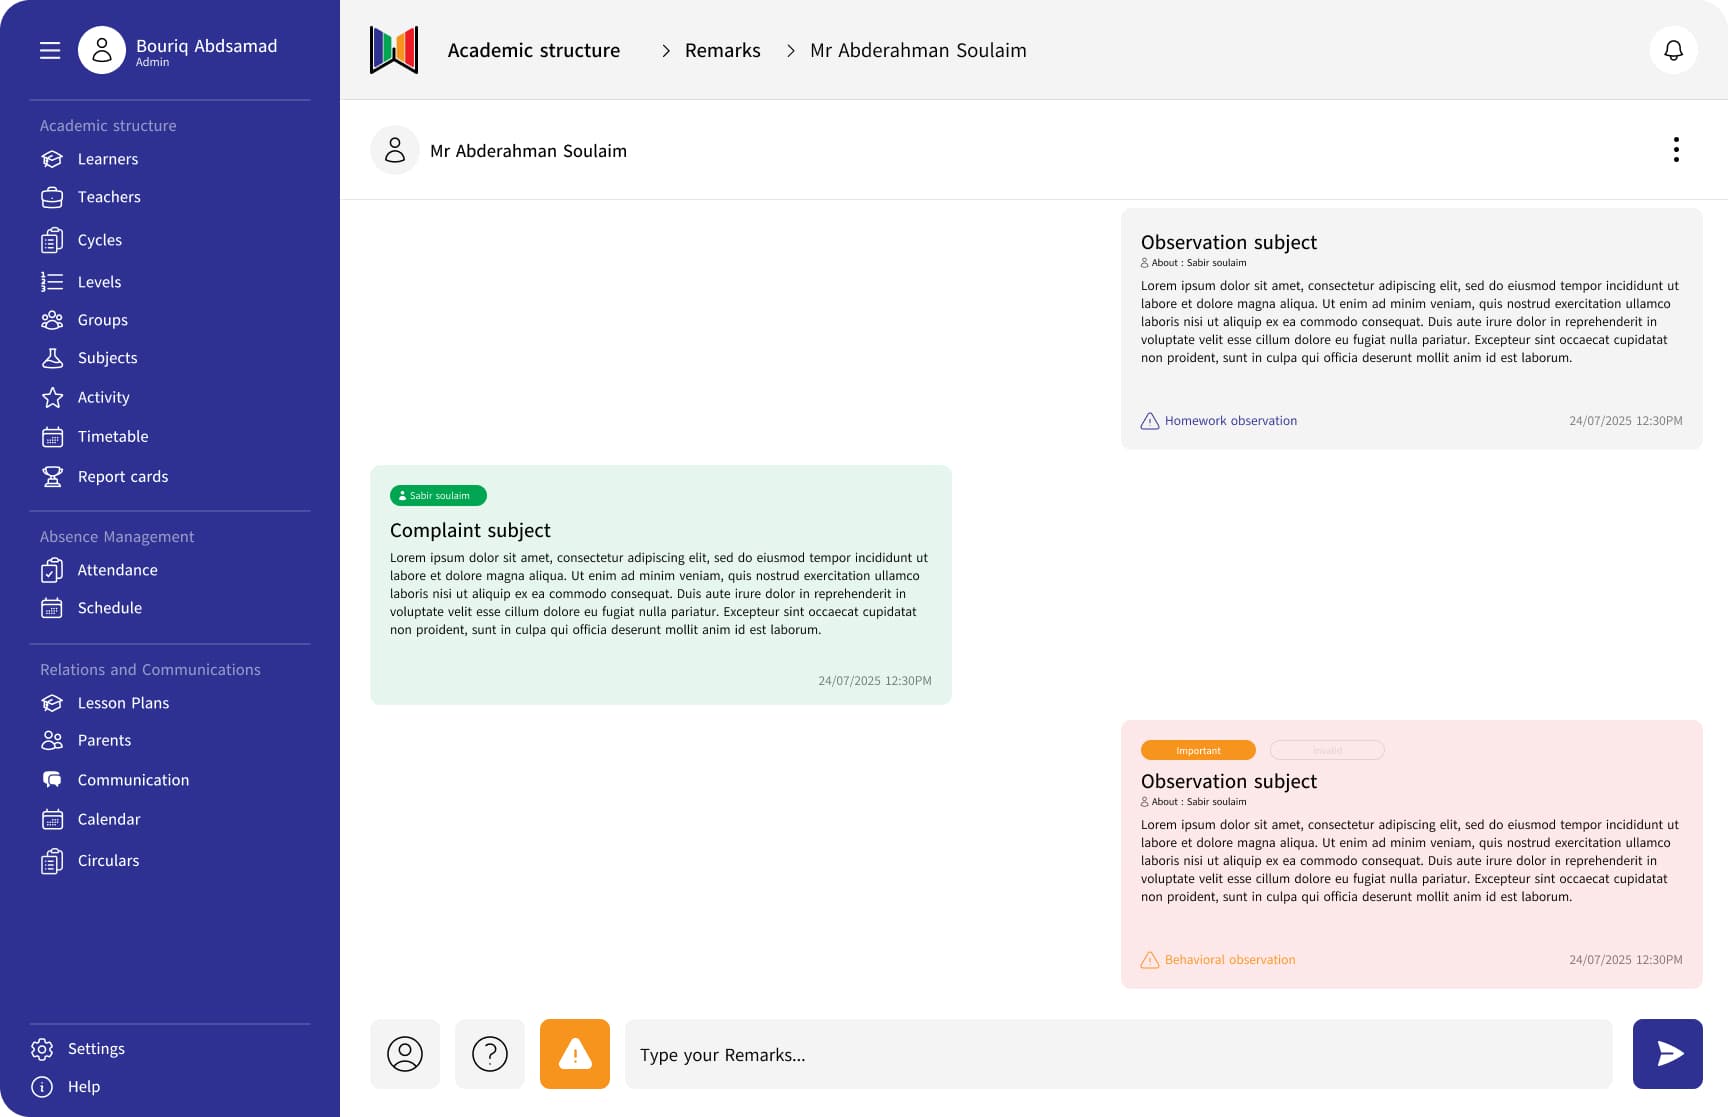Navigate to Academic structure breadcrumb
The width and height of the screenshot is (1728, 1117).
pyautogui.click(x=533, y=50)
